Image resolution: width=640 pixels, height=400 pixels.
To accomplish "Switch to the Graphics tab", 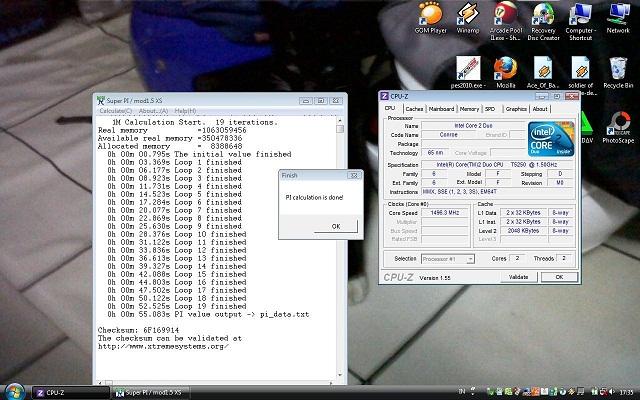I will click(516, 109).
